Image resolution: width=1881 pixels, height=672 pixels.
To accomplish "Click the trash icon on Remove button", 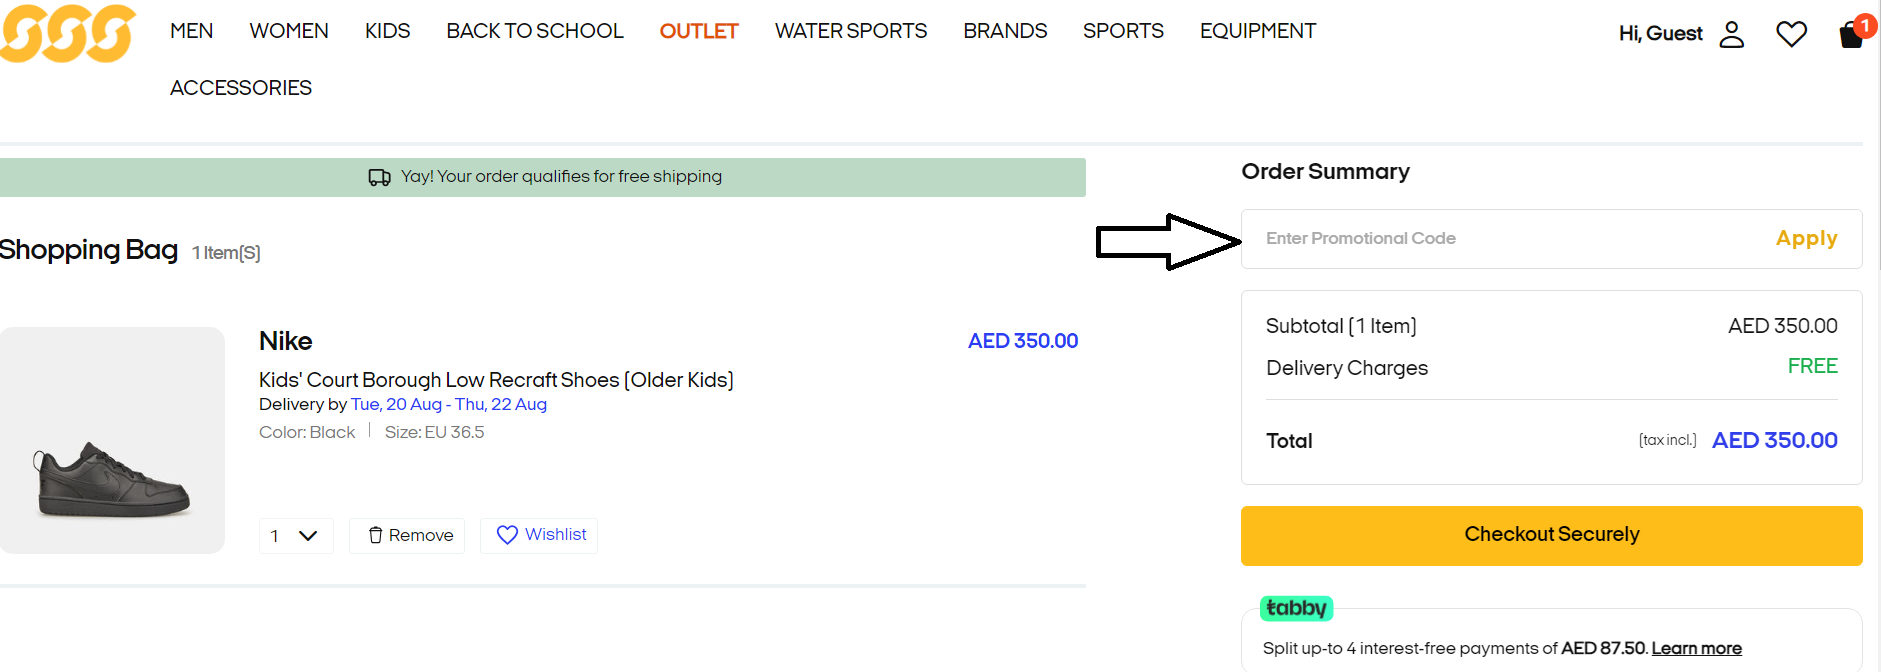I will (374, 535).
